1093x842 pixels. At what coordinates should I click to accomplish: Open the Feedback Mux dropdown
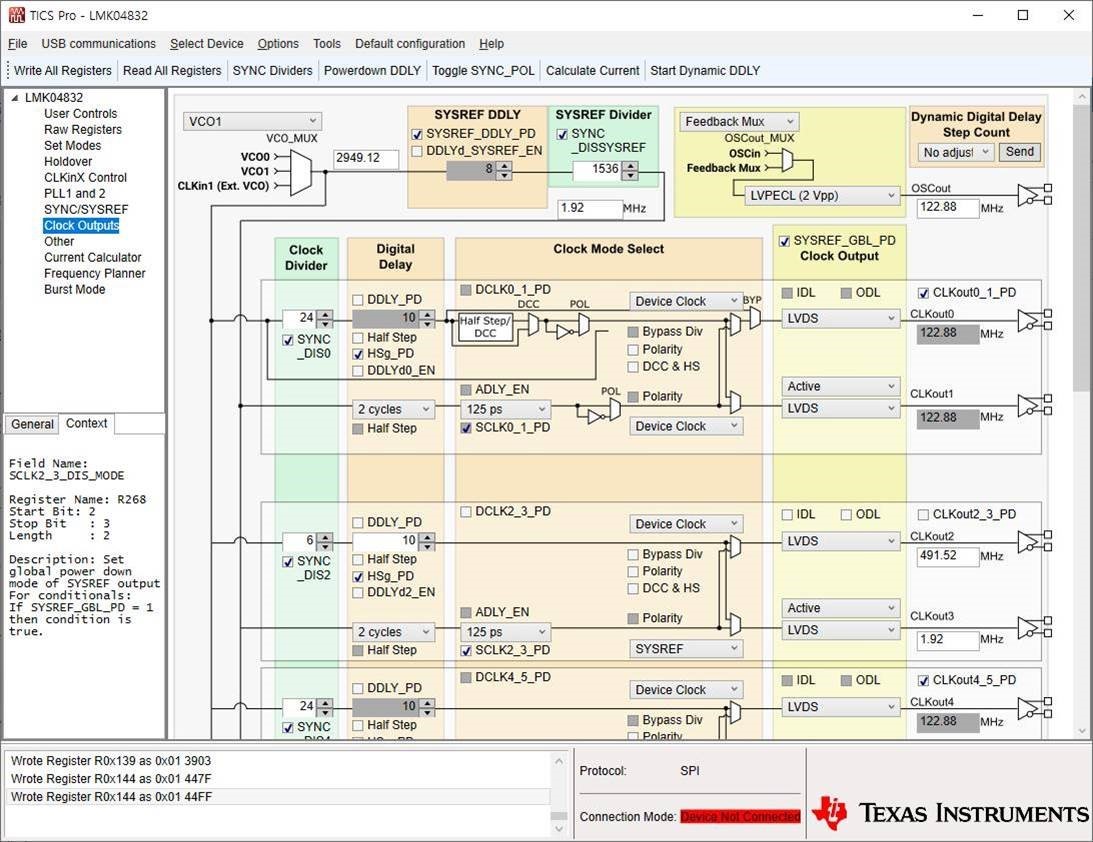(x=739, y=121)
